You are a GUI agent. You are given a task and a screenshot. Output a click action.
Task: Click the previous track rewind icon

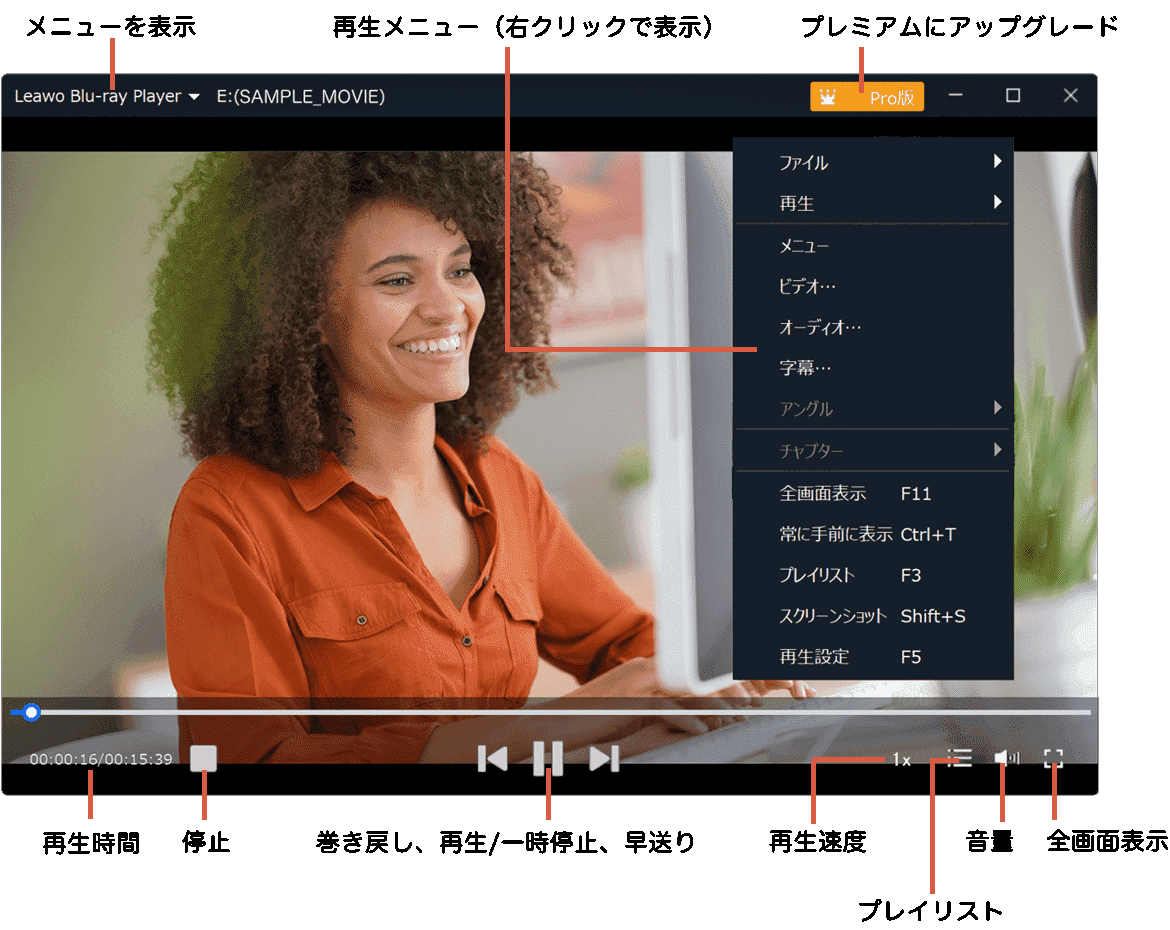pyautogui.click(x=492, y=759)
